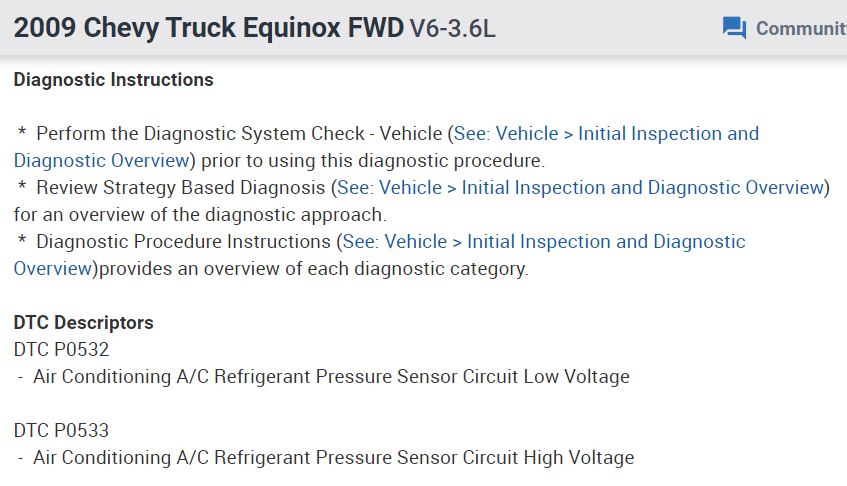Open the Community label in the header
847x486 pixels.
(x=800, y=28)
